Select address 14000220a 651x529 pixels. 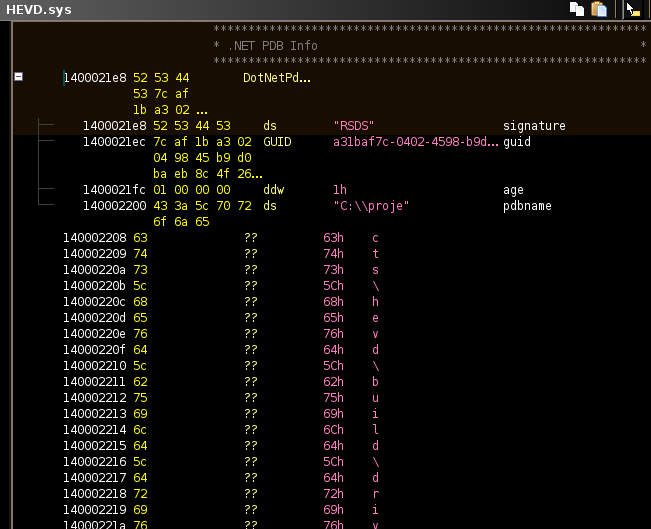click(95, 270)
